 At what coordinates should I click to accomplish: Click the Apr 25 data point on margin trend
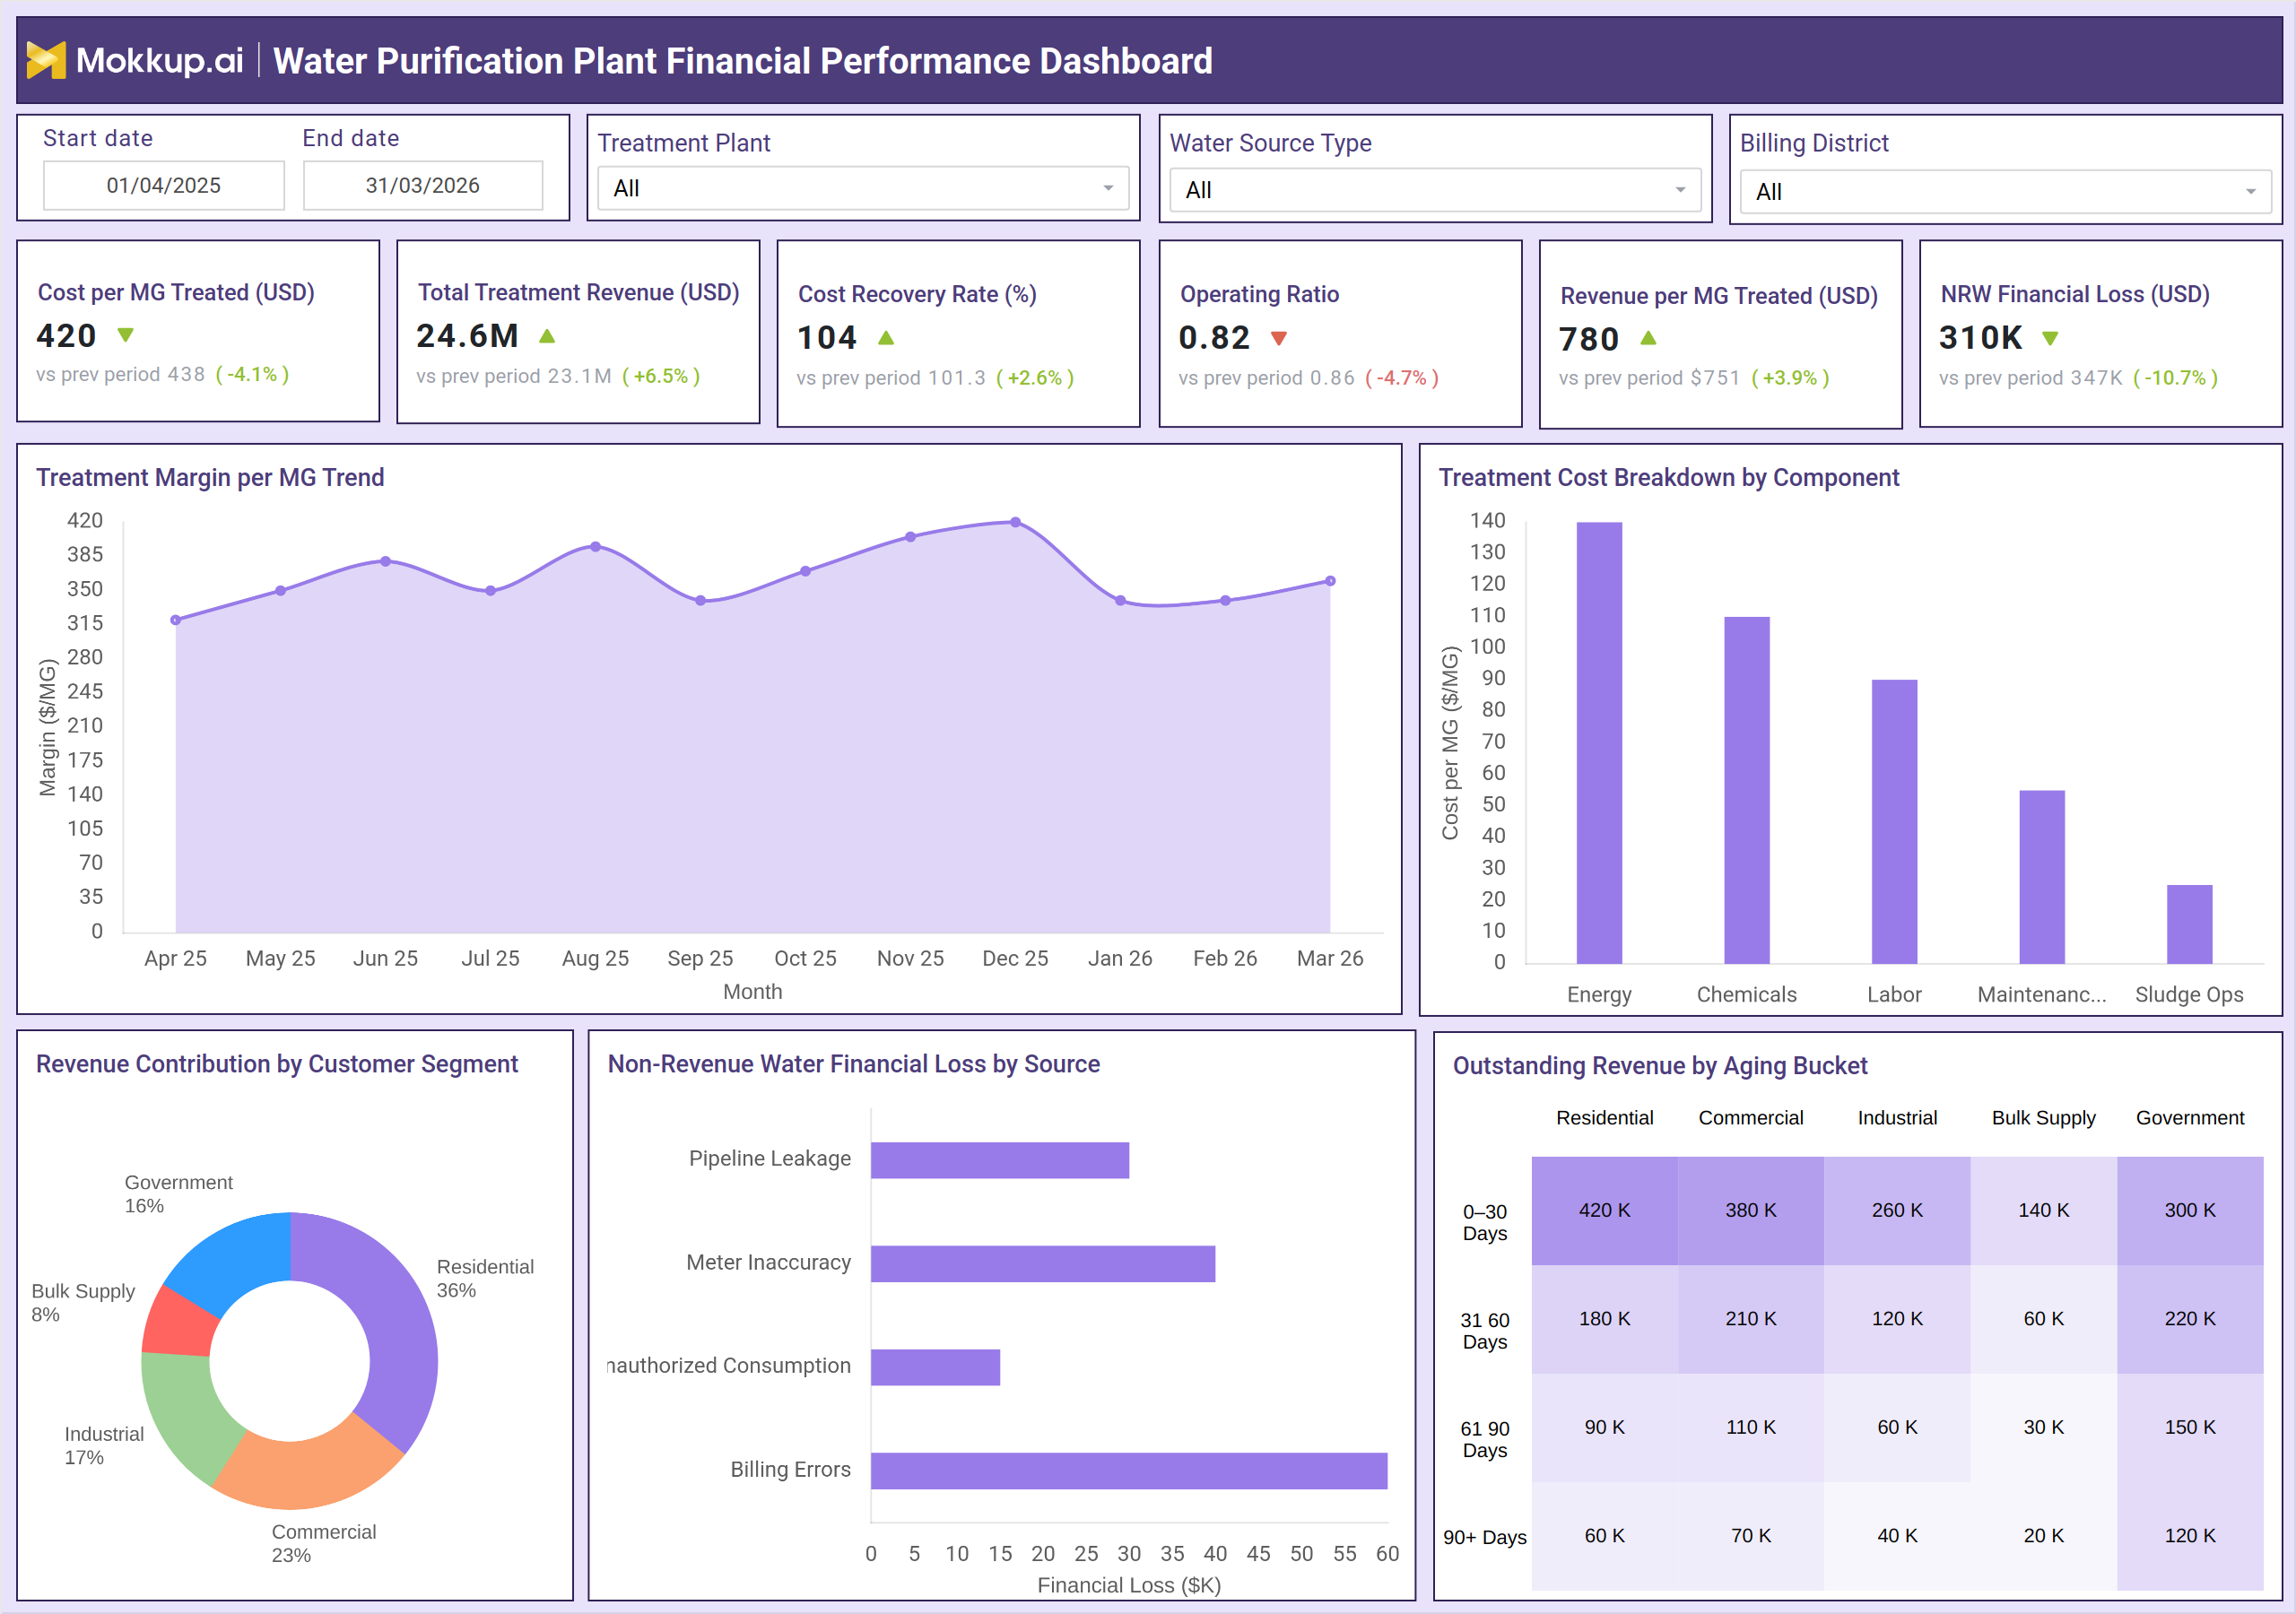[x=176, y=620]
